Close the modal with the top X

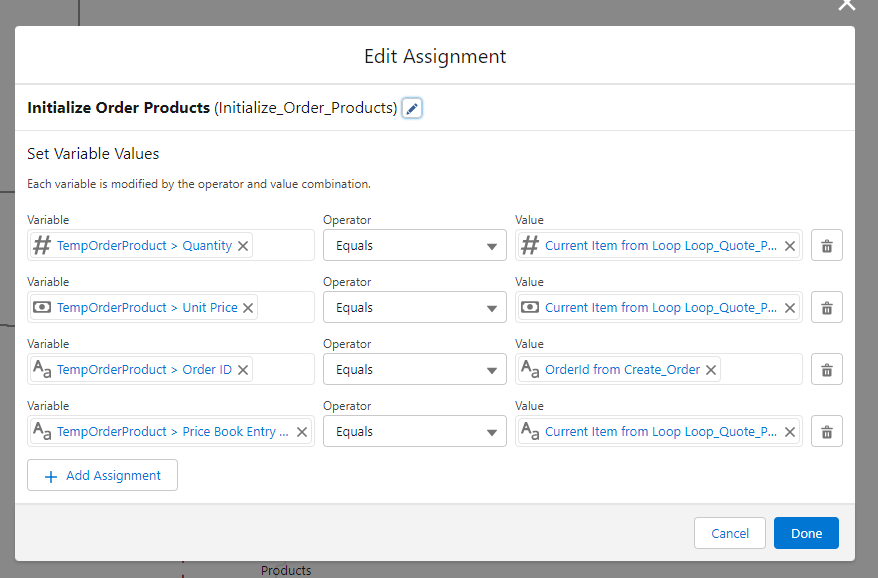tap(846, 5)
